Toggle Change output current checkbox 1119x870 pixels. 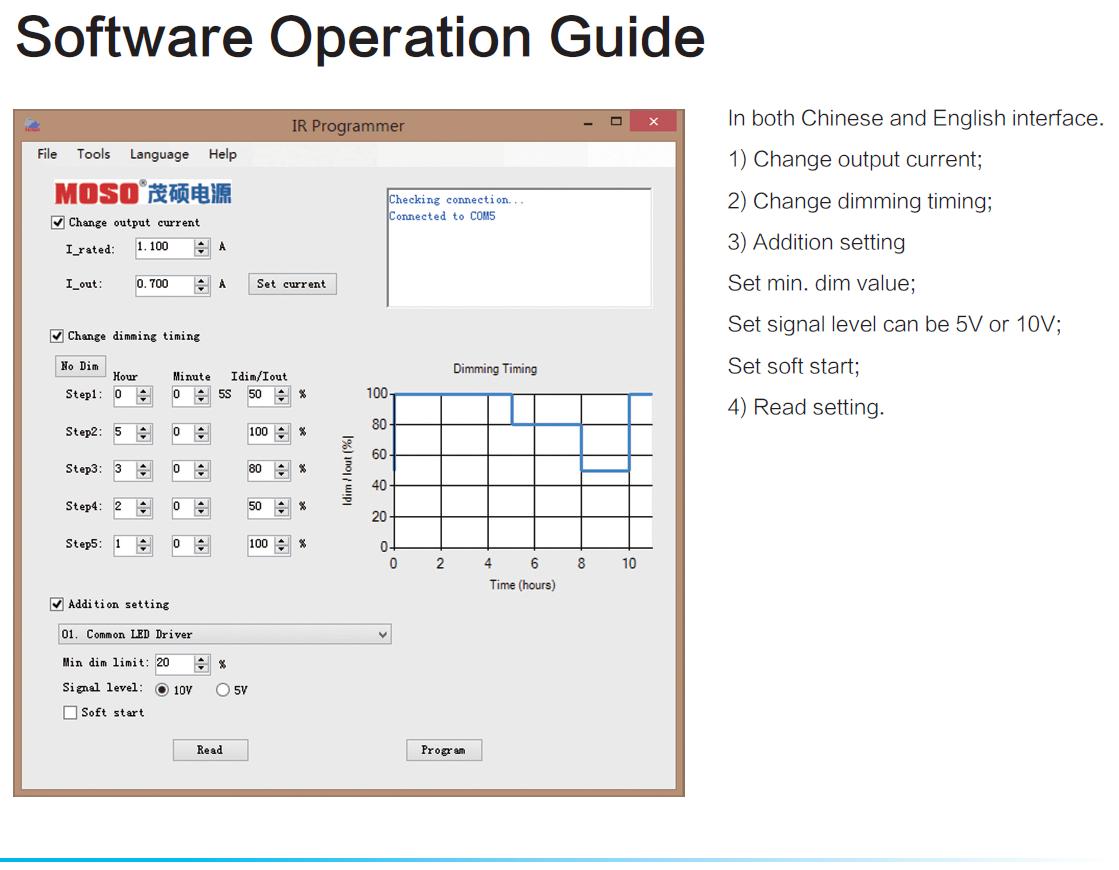[x=58, y=223]
